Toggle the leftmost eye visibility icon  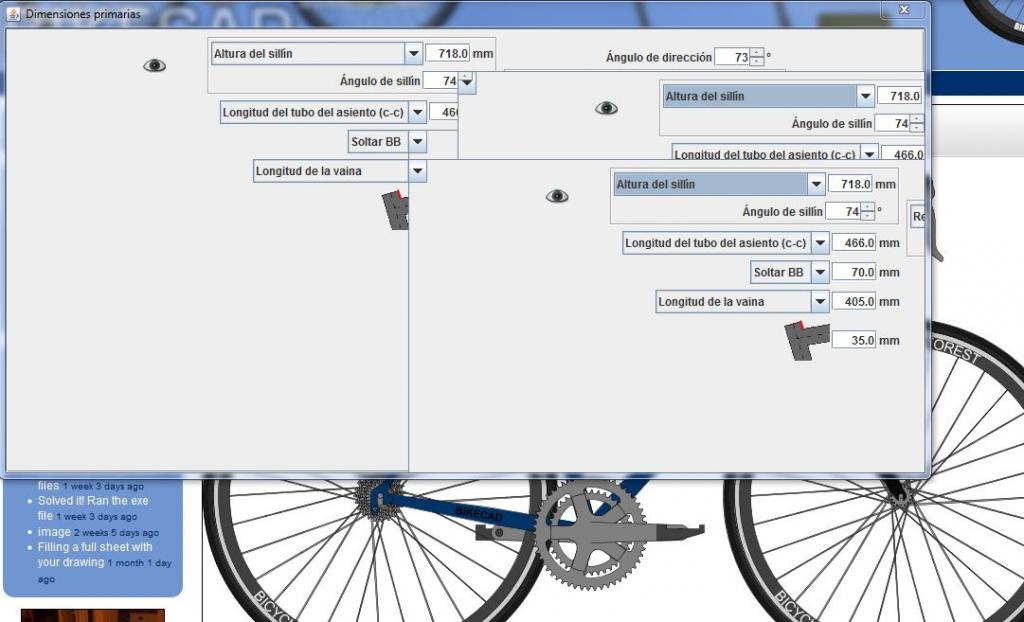click(154, 65)
